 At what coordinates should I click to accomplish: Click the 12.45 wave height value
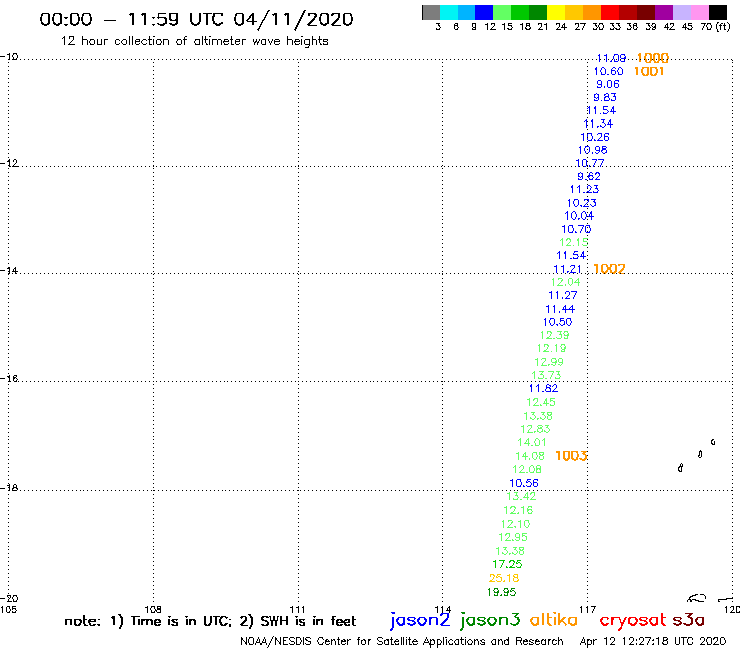(541, 402)
